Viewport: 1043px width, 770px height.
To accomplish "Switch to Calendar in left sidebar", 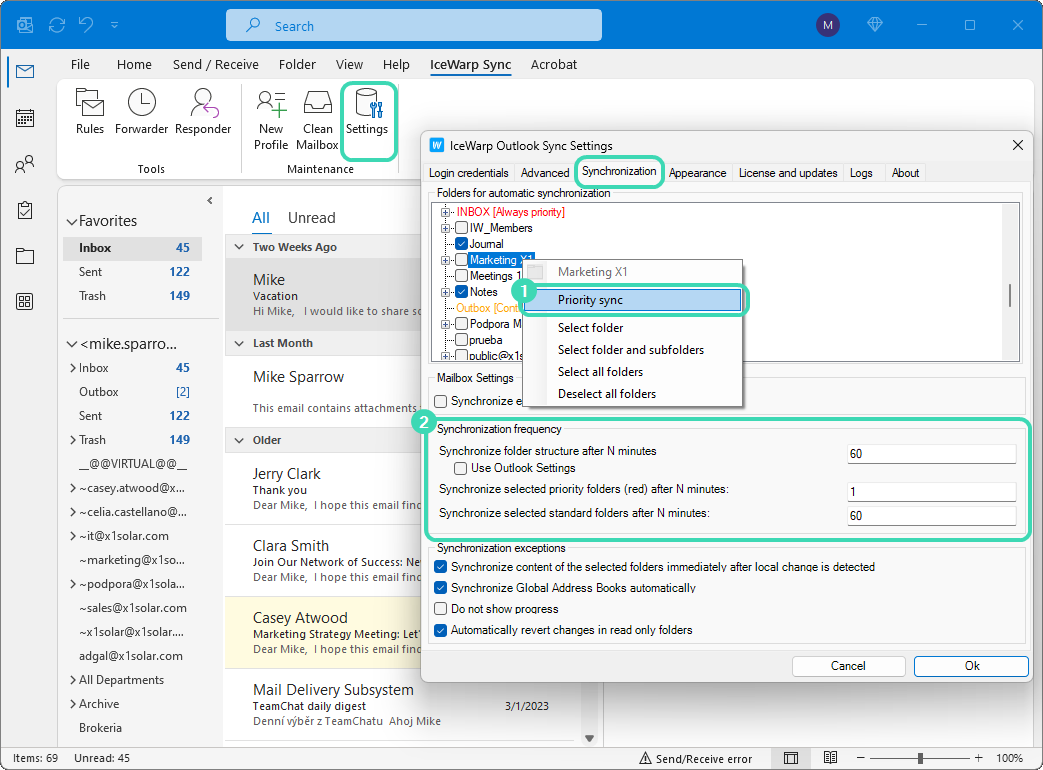I will pyautogui.click(x=25, y=118).
